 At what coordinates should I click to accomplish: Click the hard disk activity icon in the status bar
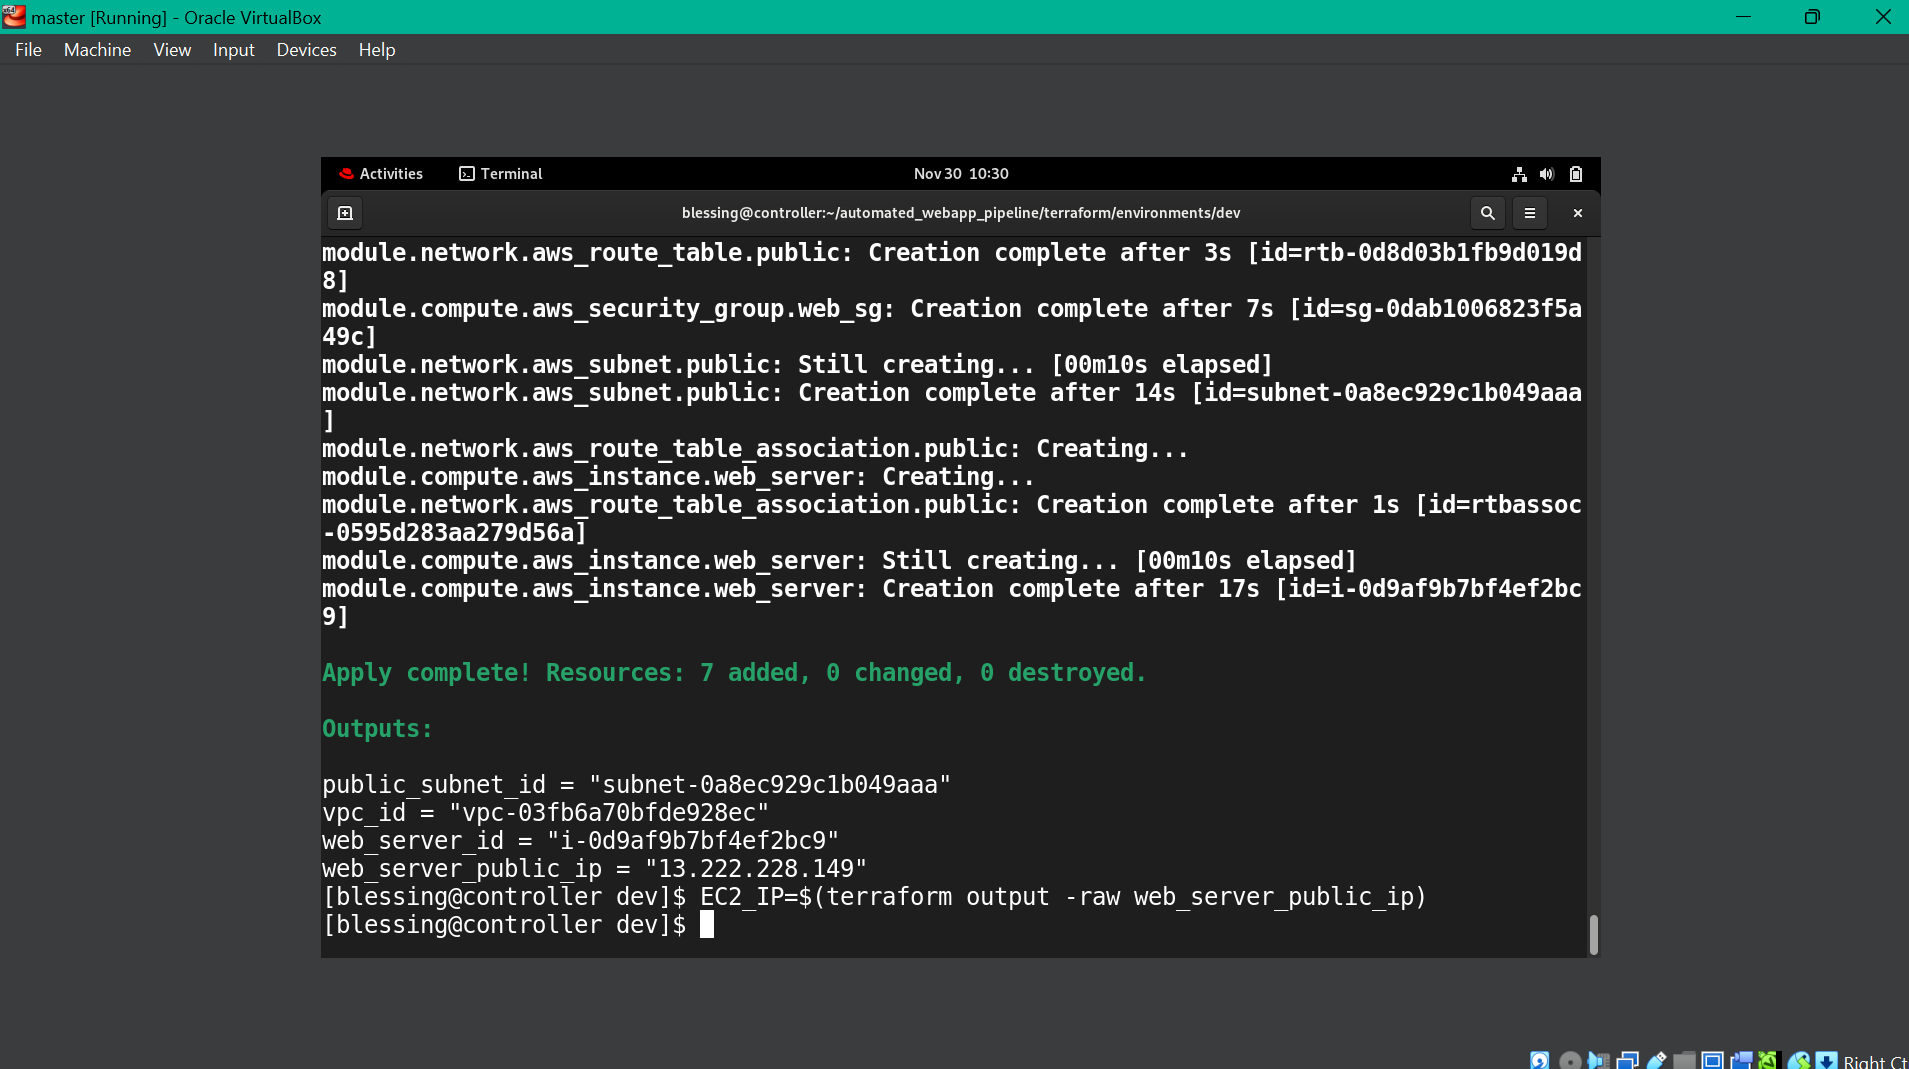(1540, 1060)
